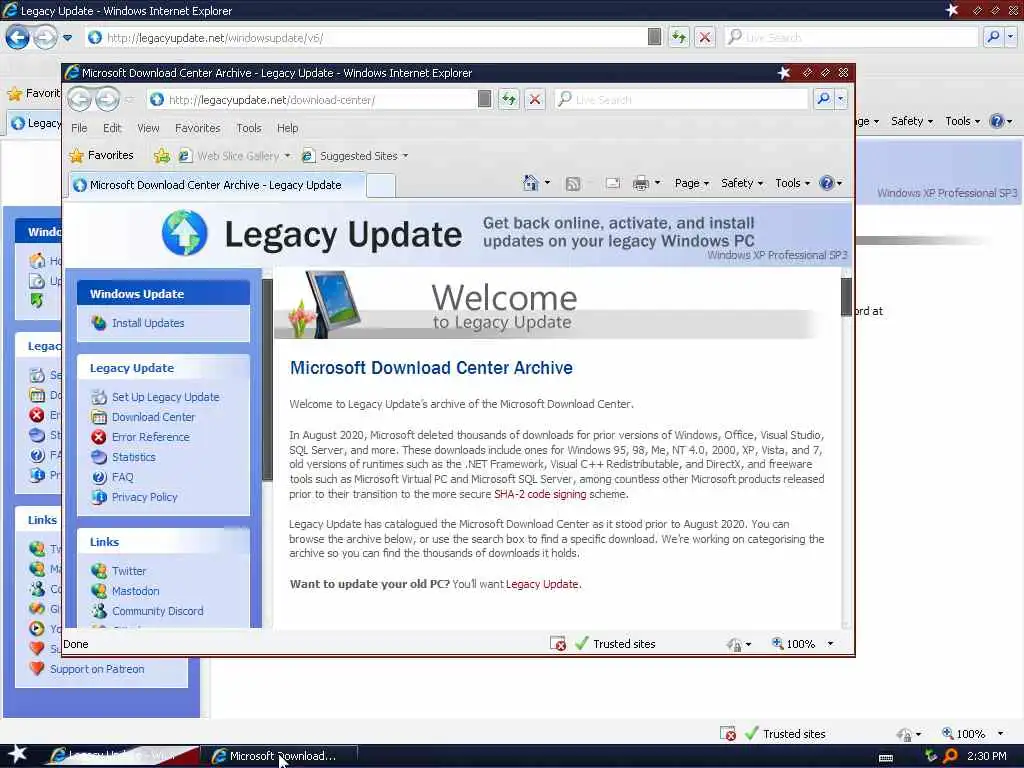Image resolution: width=1024 pixels, height=768 pixels.
Task: Click the front window address bar URL
Action: (x=272, y=100)
